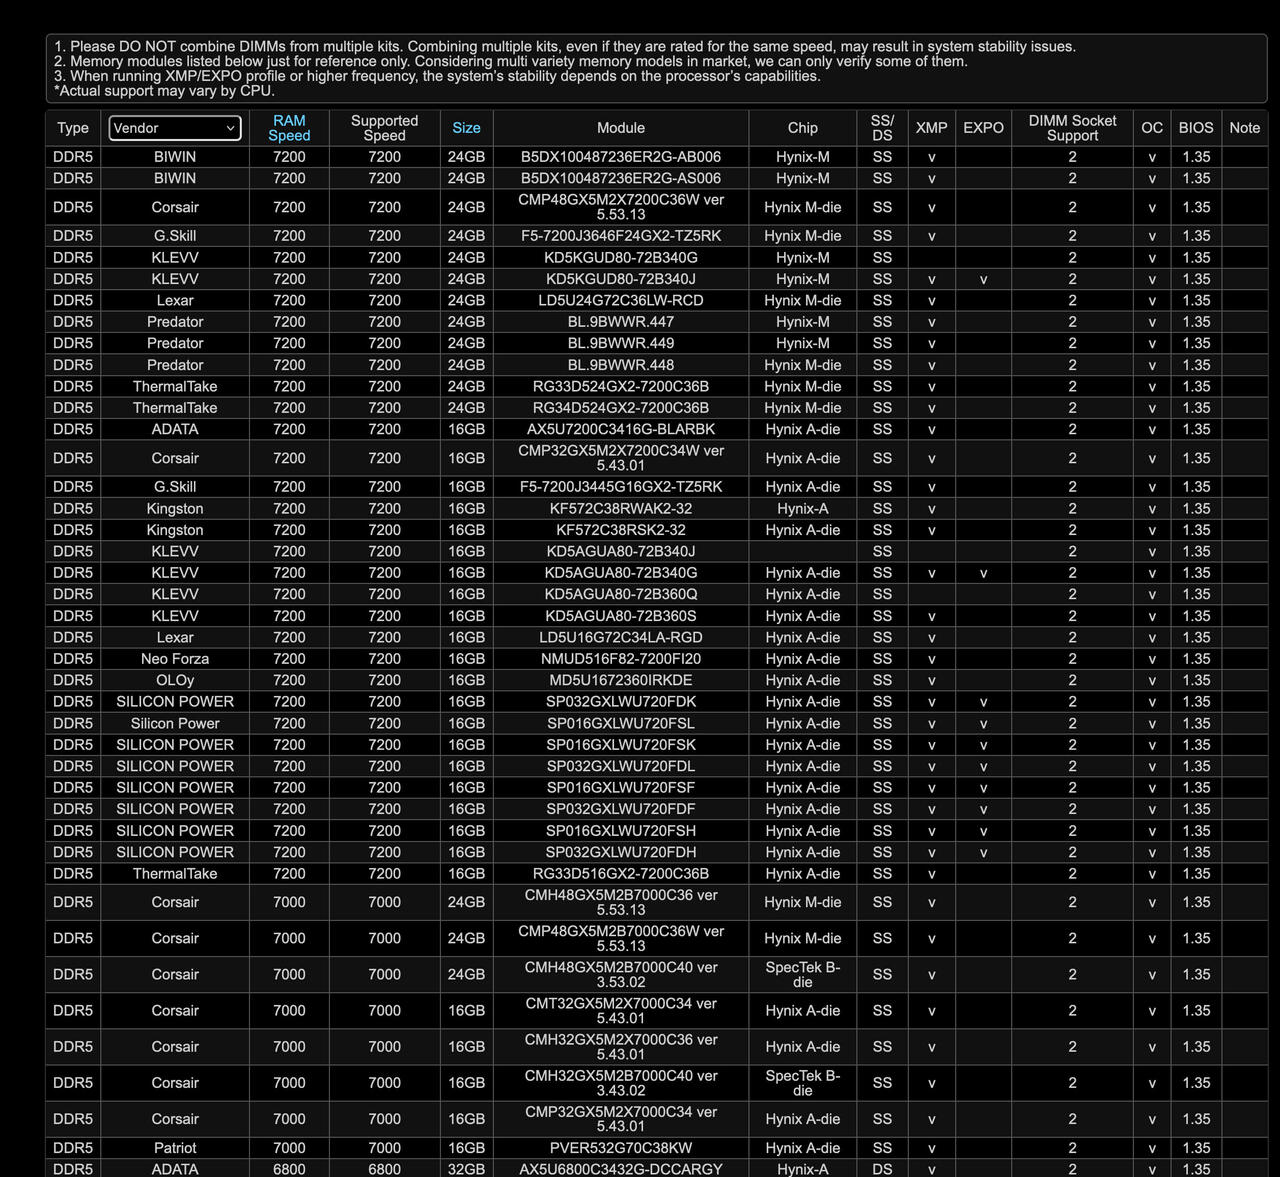Select module BL.9BWWR.447
This screenshot has height=1177, width=1280.
click(x=621, y=322)
